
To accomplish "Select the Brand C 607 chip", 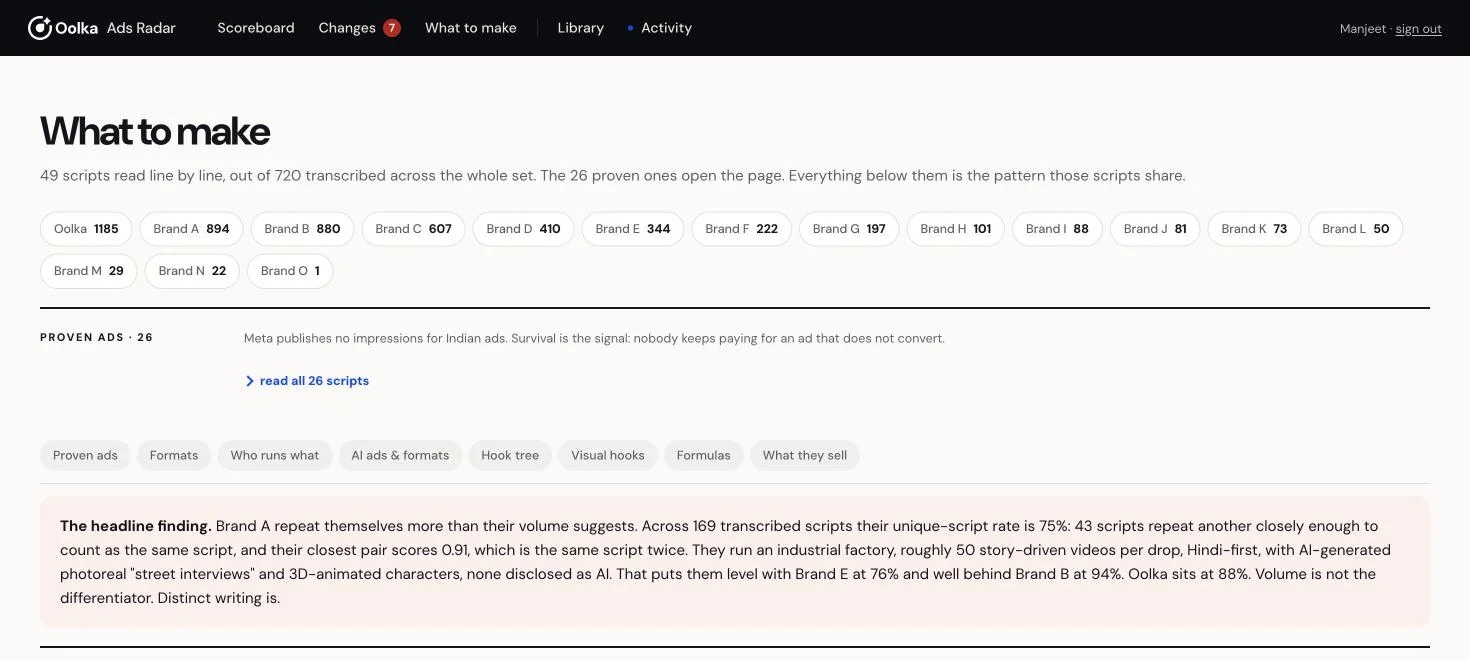I will (413, 229).
